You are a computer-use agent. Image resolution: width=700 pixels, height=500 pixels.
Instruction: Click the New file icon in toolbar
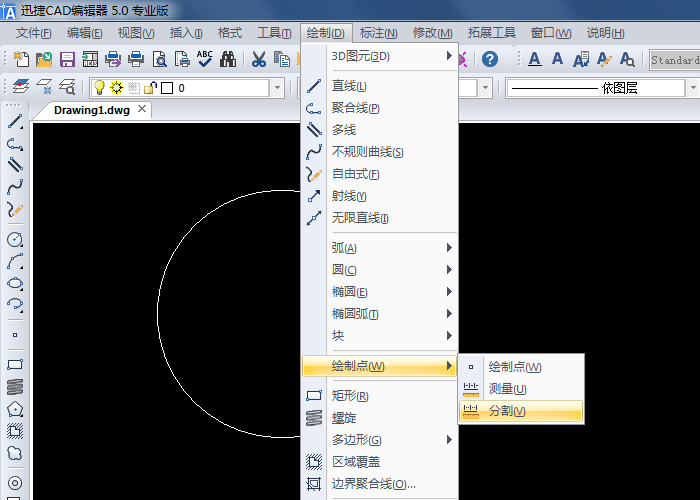pyautogui.click(x=21, y=59)
